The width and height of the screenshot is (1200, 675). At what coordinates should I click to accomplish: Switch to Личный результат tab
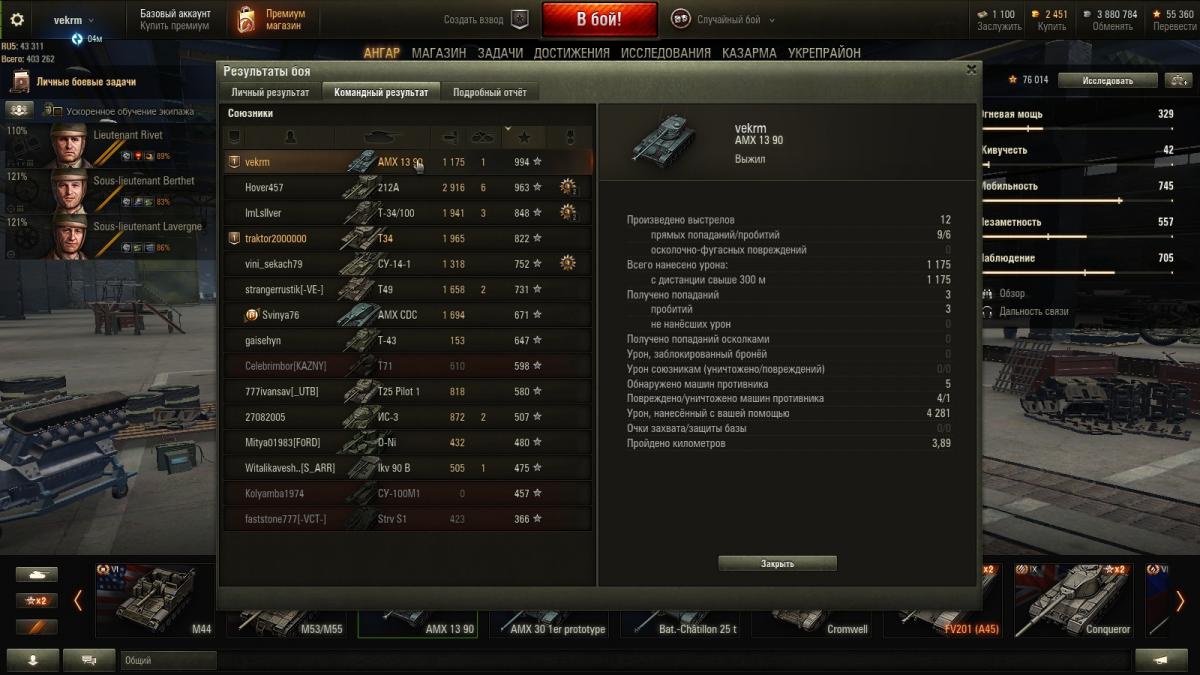pyautogui.click(x=271, y=92)
